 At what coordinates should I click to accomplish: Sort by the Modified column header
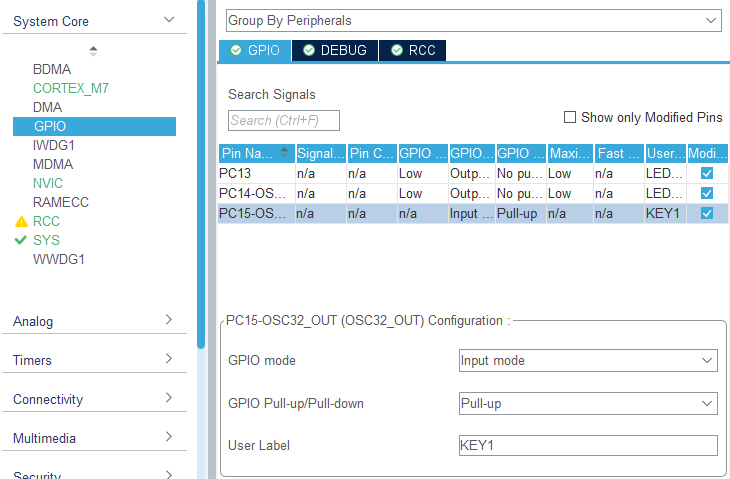(707, 154)
